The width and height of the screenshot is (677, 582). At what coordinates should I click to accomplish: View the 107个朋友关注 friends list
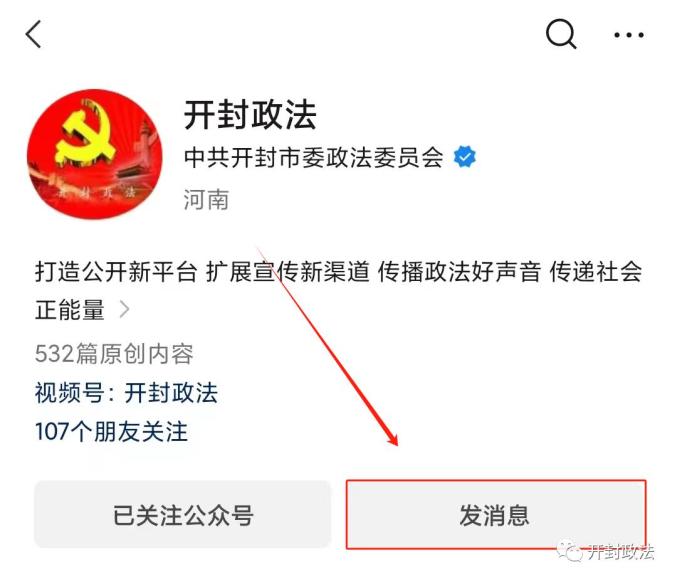(x=111, y=431)
